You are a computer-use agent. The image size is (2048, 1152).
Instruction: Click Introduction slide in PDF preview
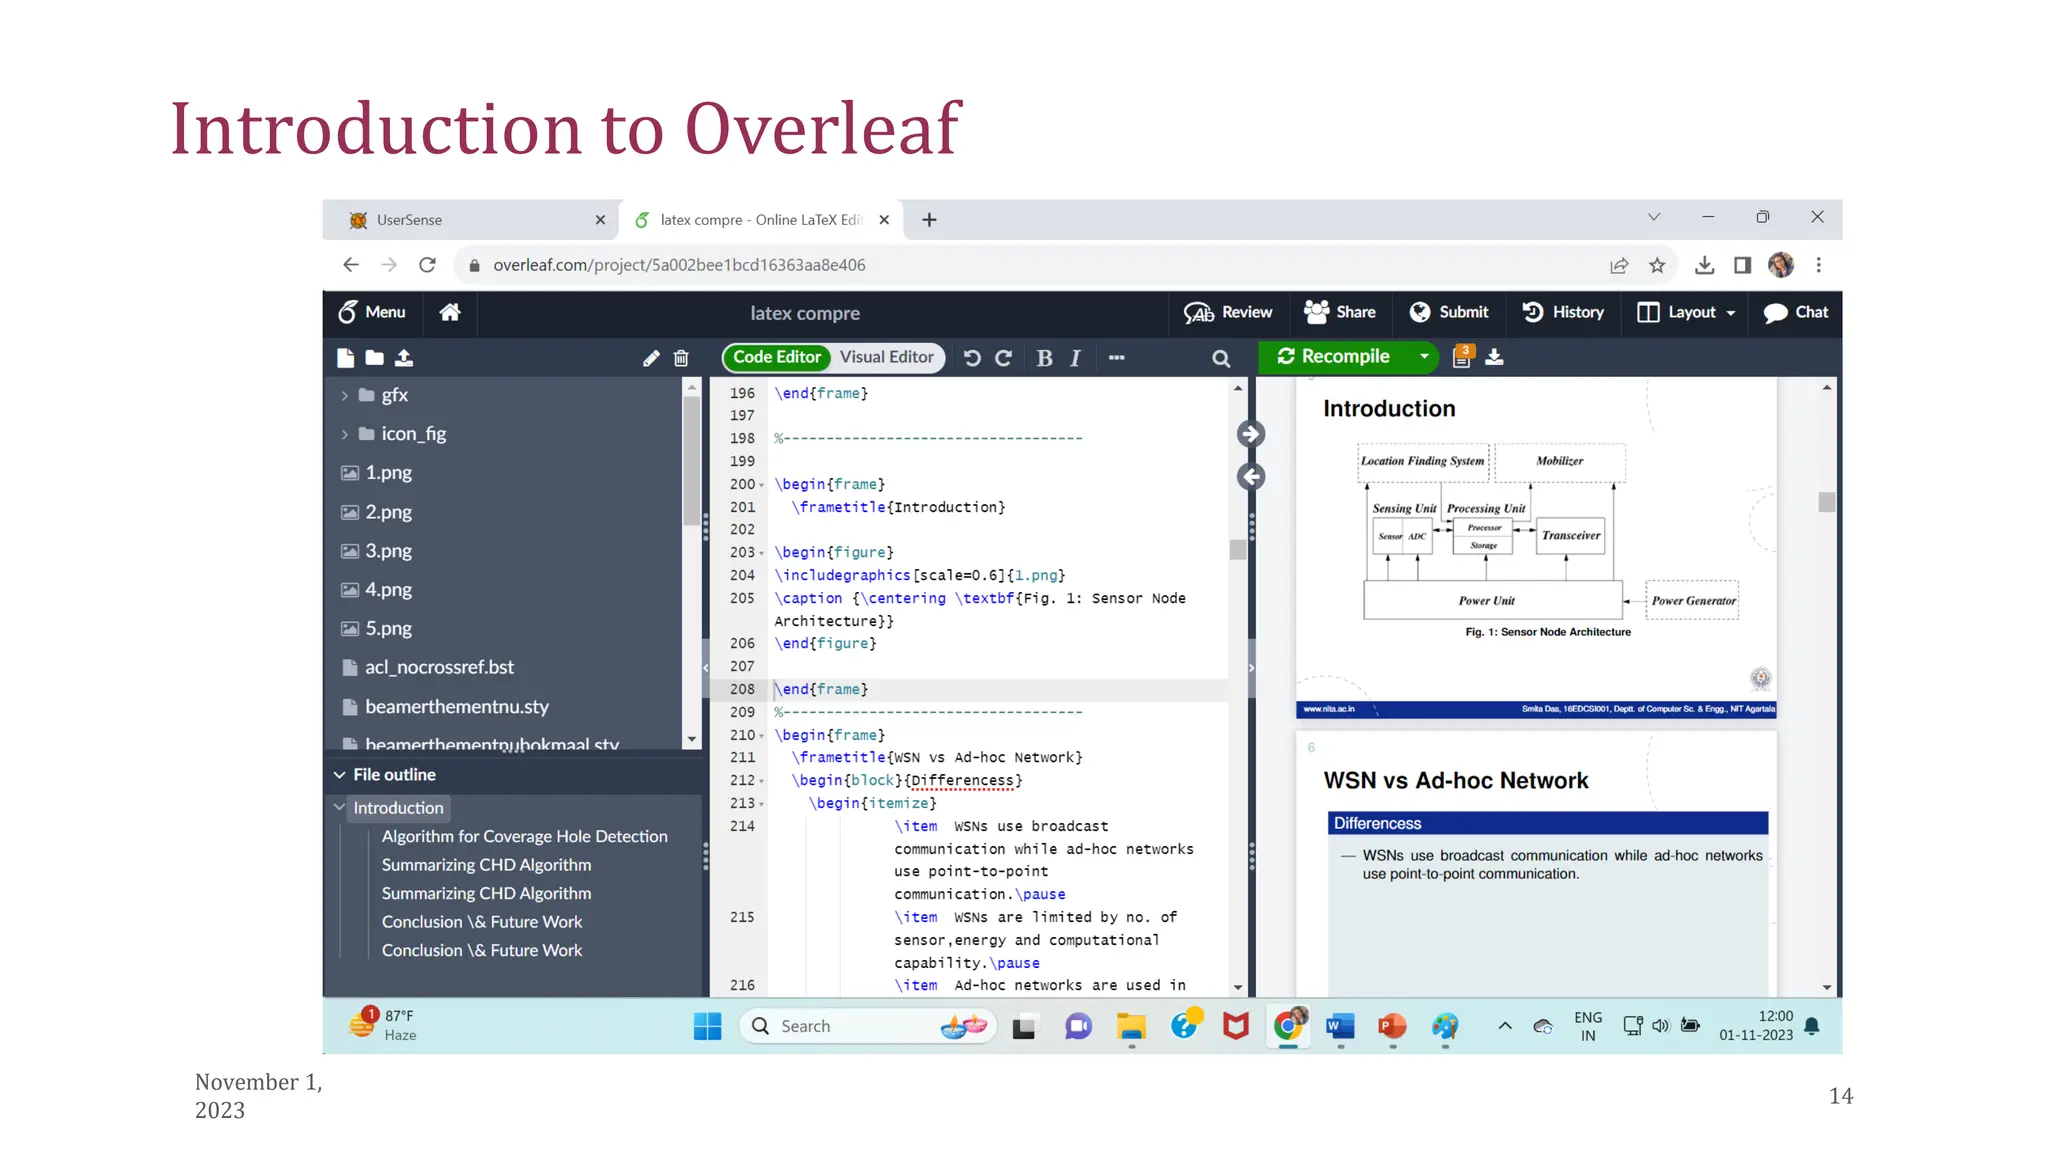[1535, 548]
